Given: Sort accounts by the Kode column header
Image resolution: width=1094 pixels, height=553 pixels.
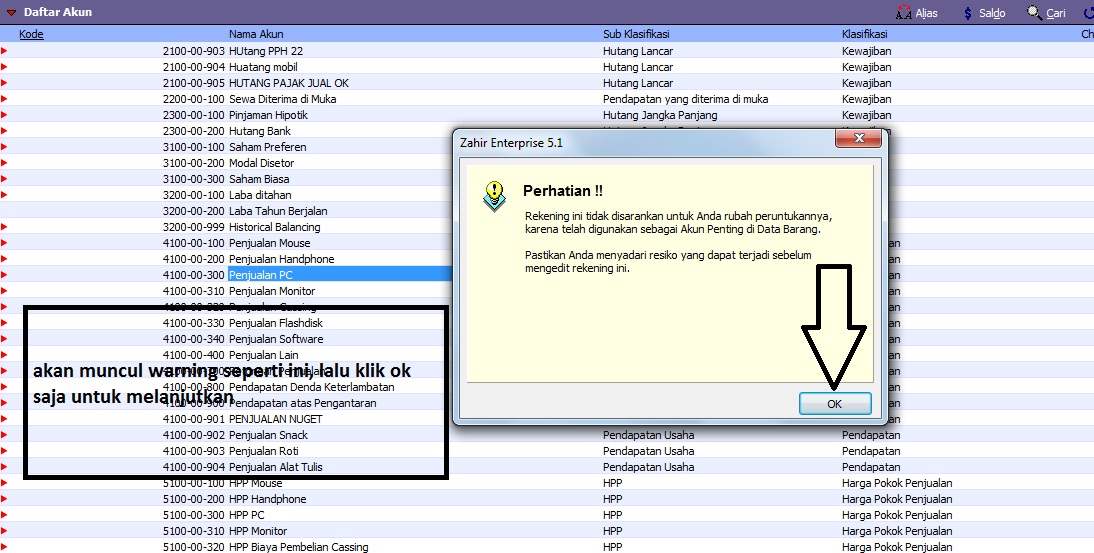Looking at the screenshot, I should (31, 34).
